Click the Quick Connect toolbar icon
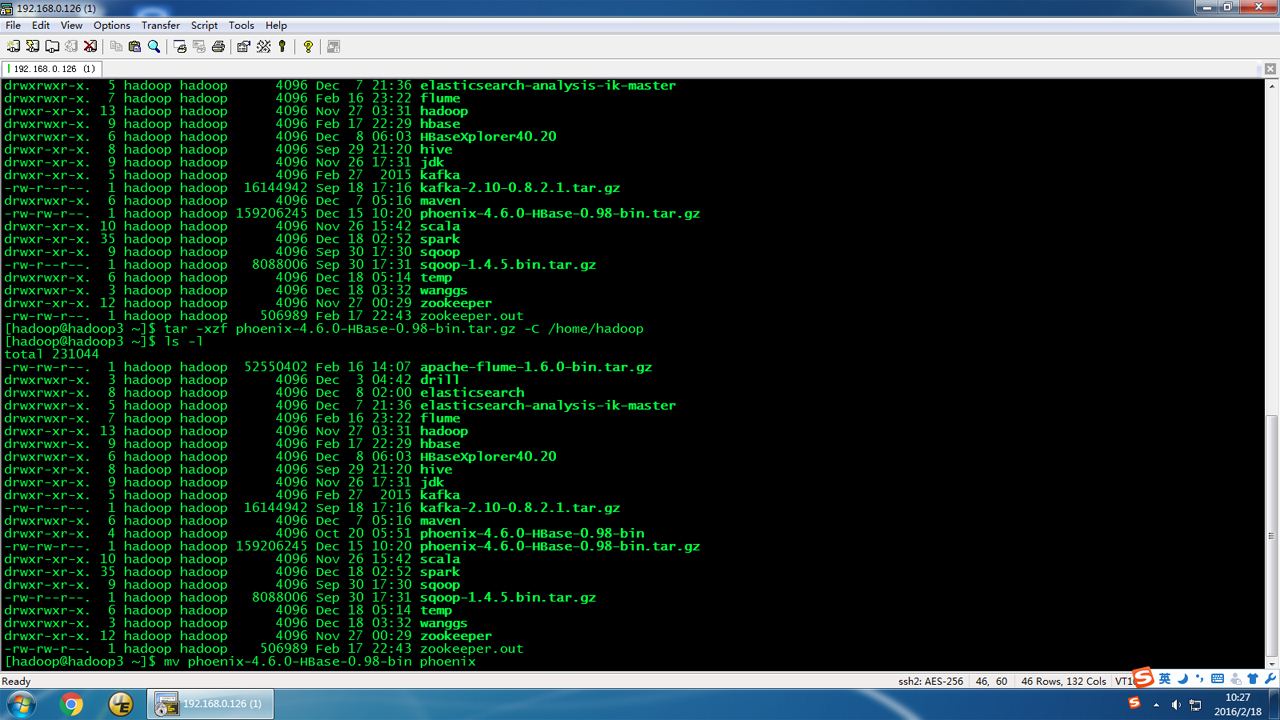 point(32,46)
